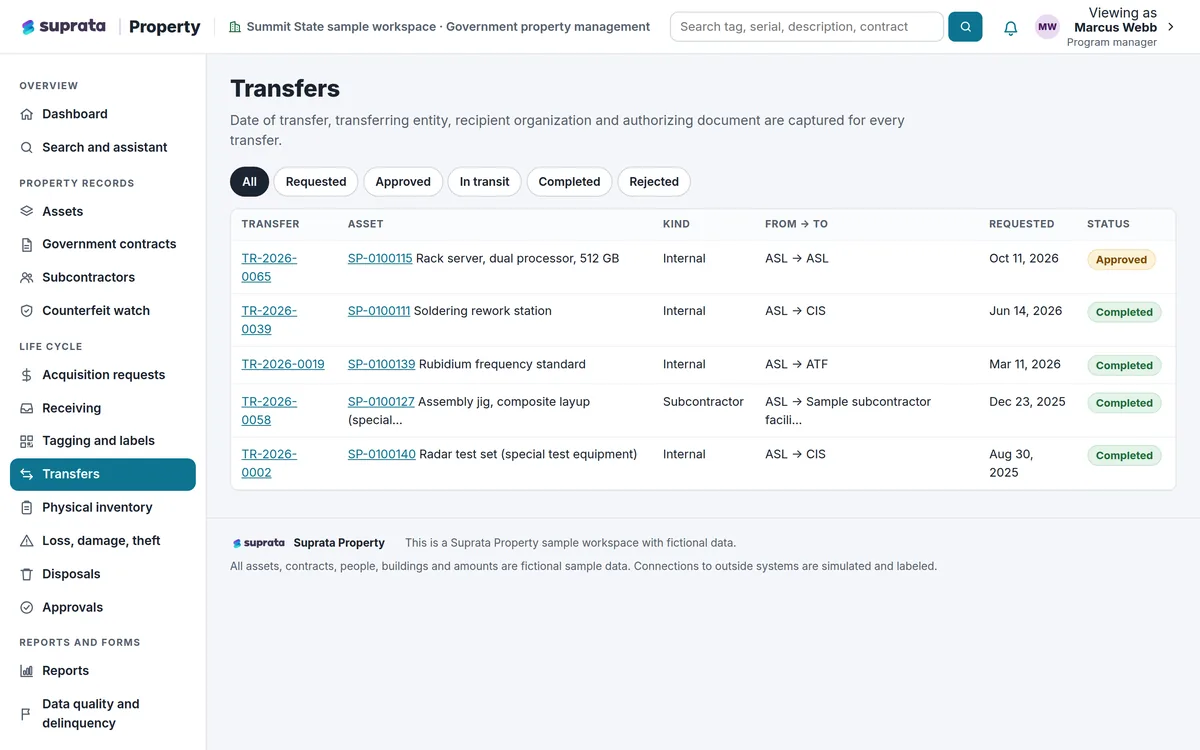Click the Search and assistant magnifier icon
The image size is (1200, 750).
pyautogui.click(x=27, y=147)
